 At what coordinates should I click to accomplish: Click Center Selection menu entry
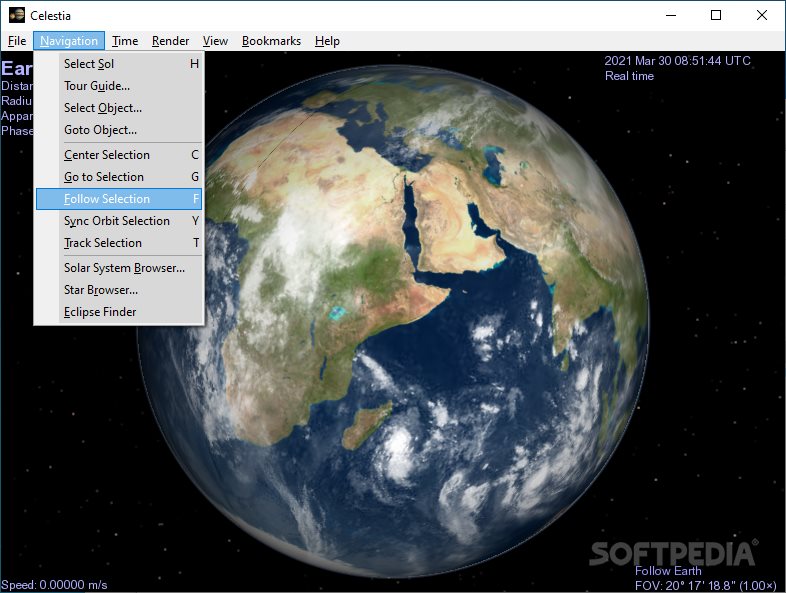(x=119, y=155)
